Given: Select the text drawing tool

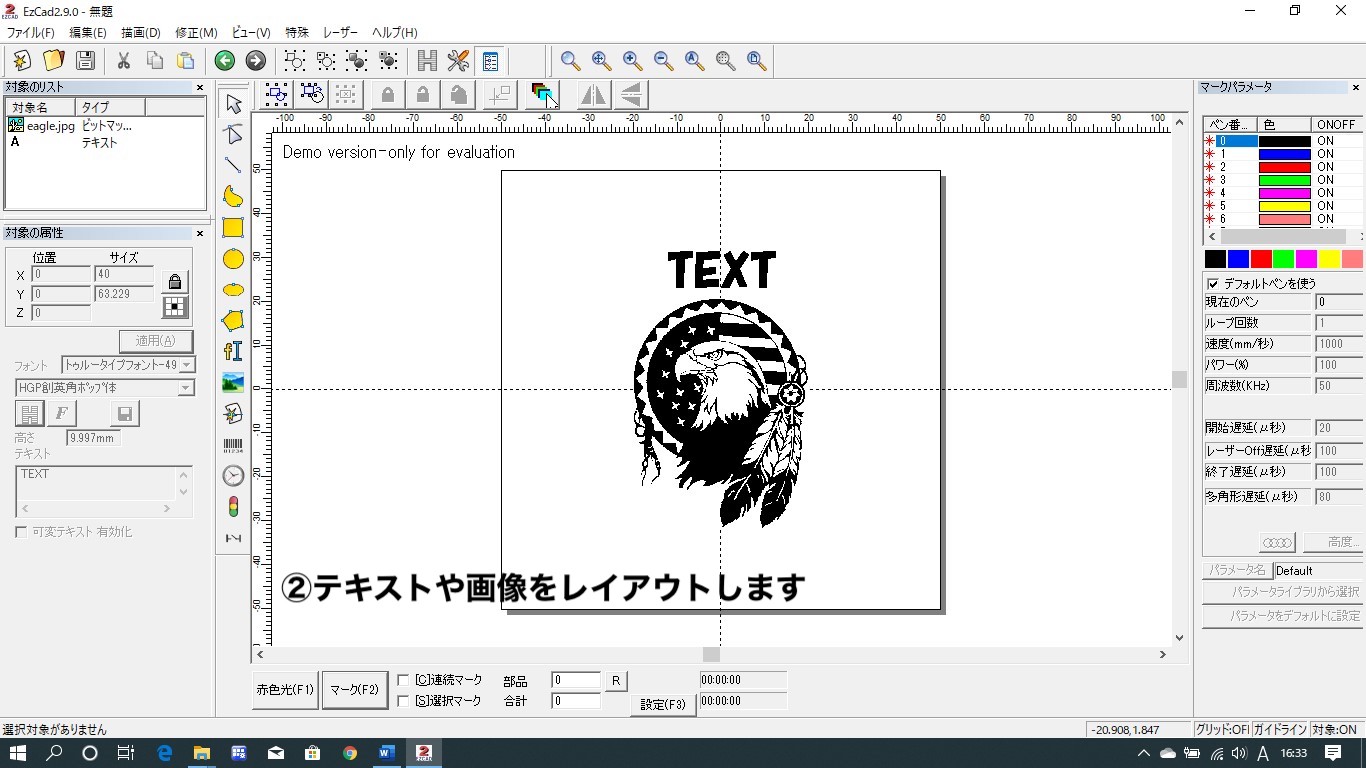Looking at the screenshot, I should click(233, 352).
